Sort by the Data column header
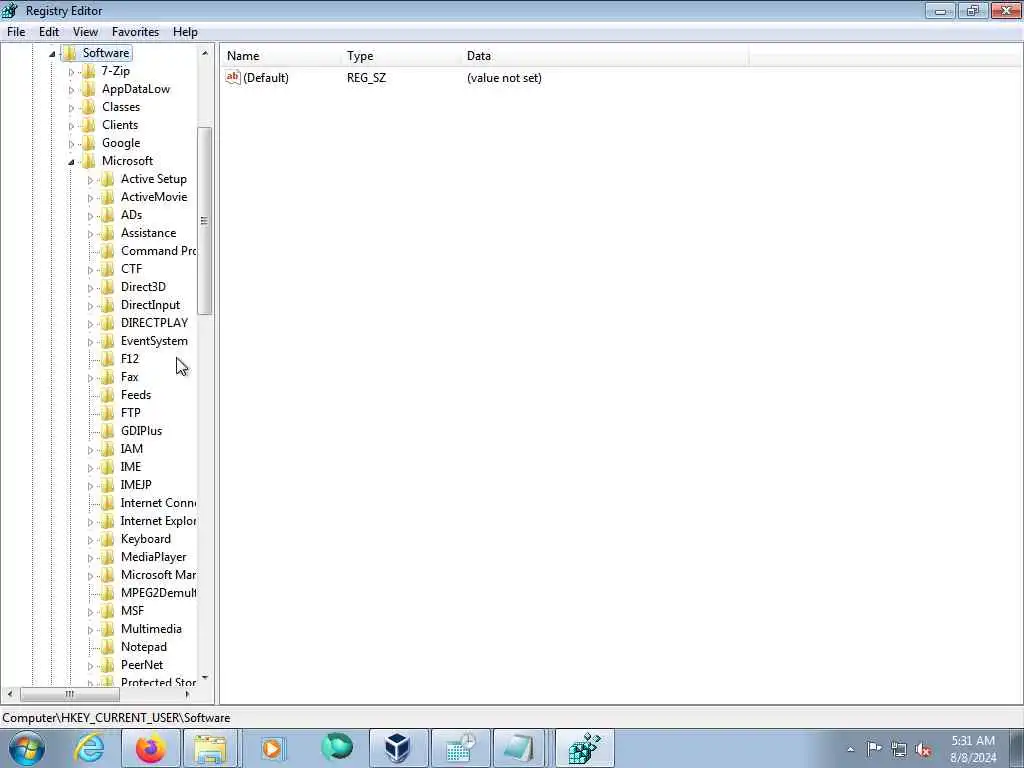This screenshot has height=768, width=1024. (605, 56)
